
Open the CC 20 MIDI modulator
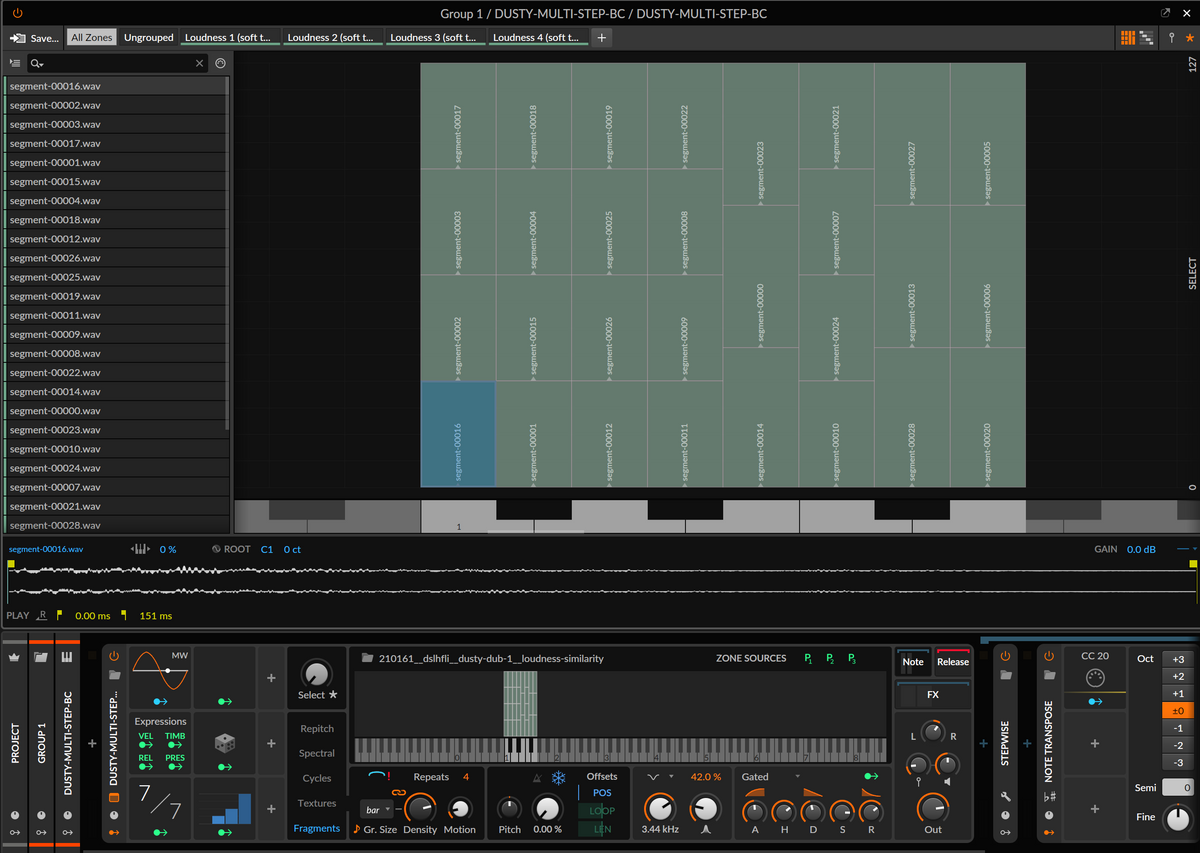(1095, 678)
